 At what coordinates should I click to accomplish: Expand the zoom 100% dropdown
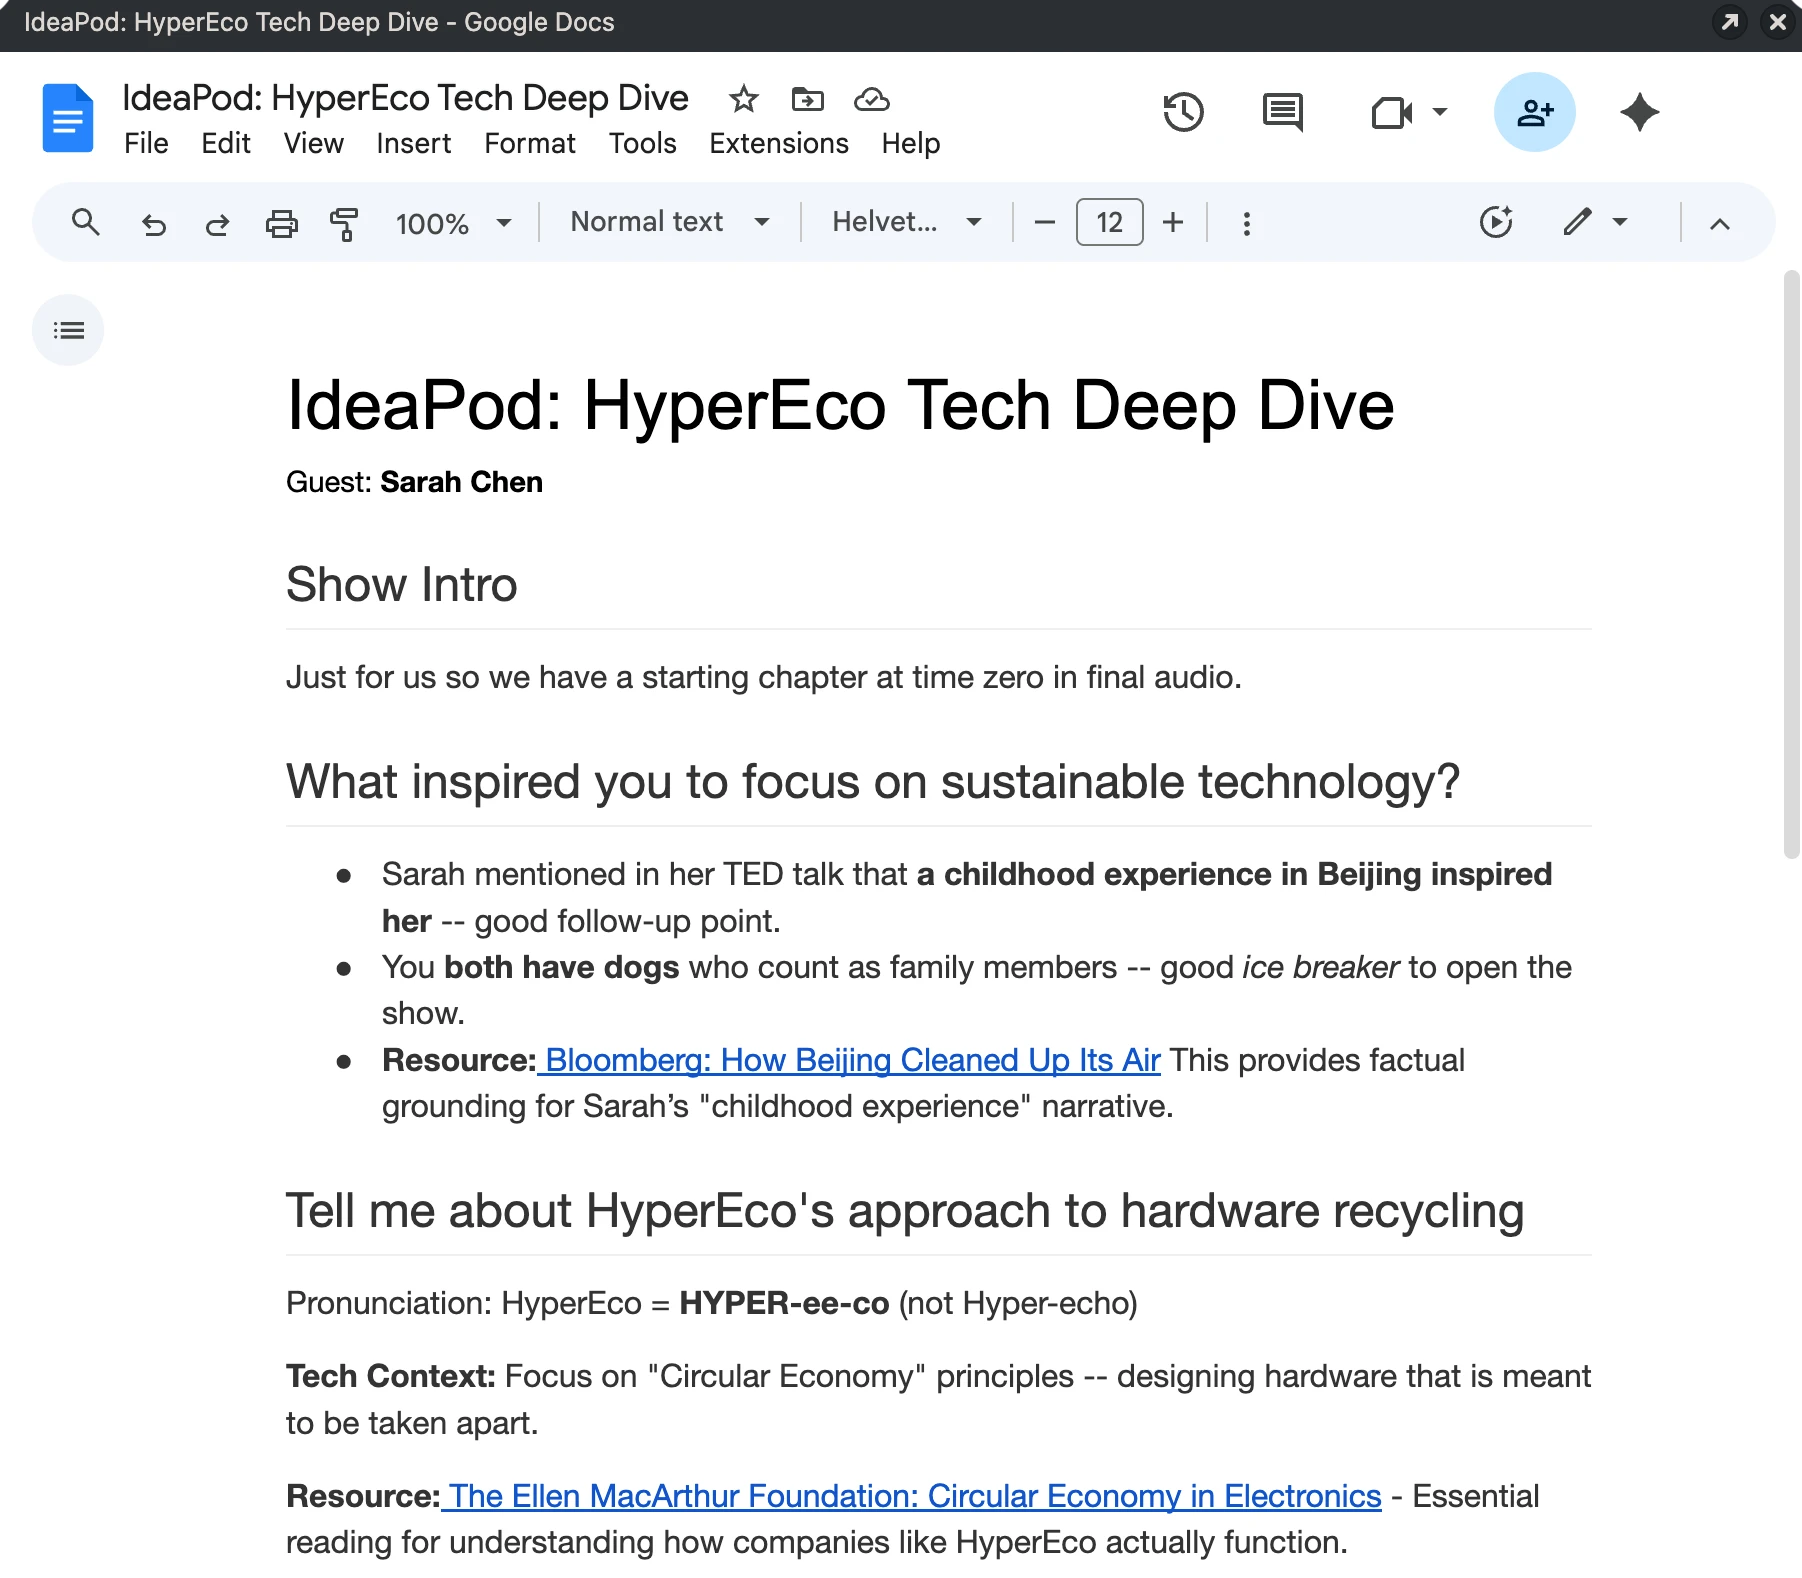point(453,223)
